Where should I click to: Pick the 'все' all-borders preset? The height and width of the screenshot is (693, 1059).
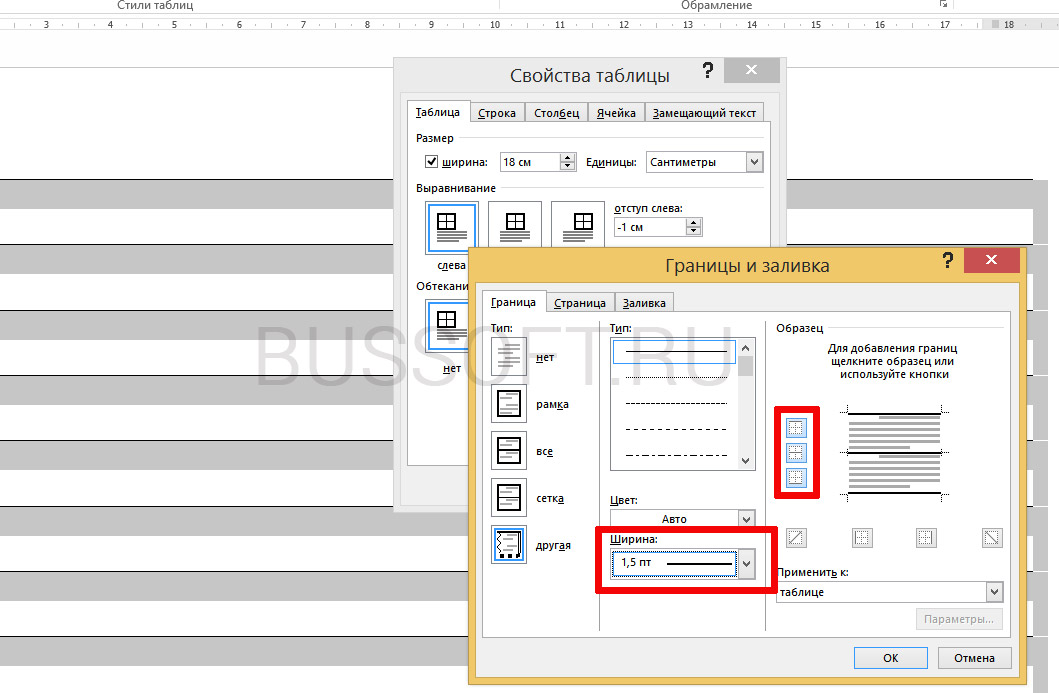(x=509, y=451)
